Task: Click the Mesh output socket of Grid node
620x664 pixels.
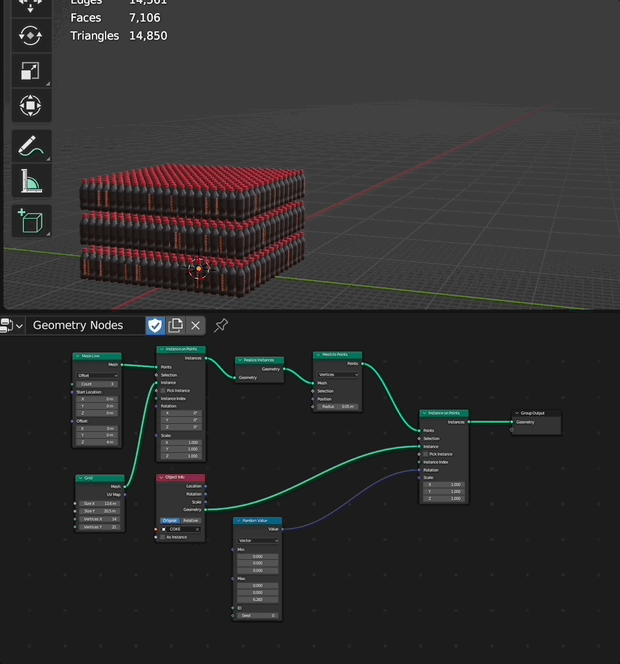Action: click(x=125, y=487)
